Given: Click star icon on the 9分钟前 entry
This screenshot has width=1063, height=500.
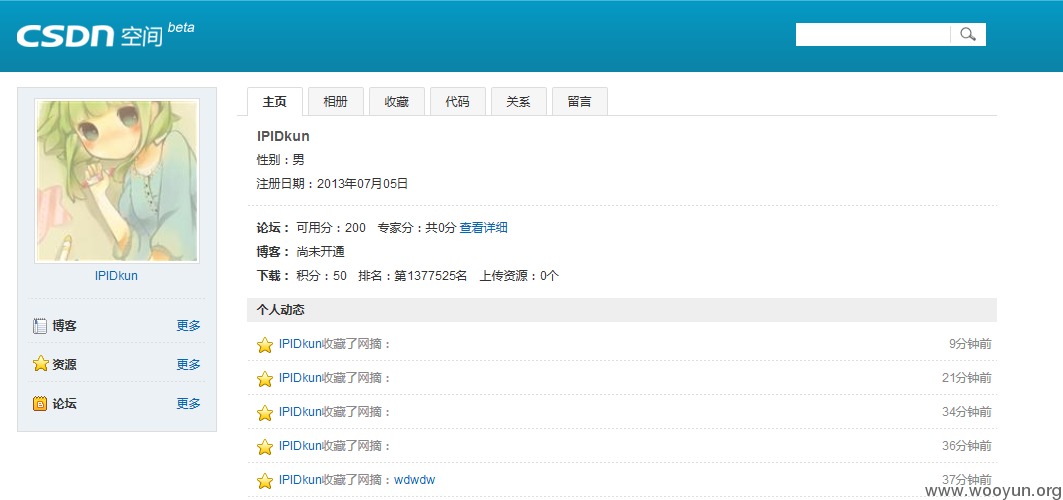Looking at the screenshot, I should click(x=264, y=345).
